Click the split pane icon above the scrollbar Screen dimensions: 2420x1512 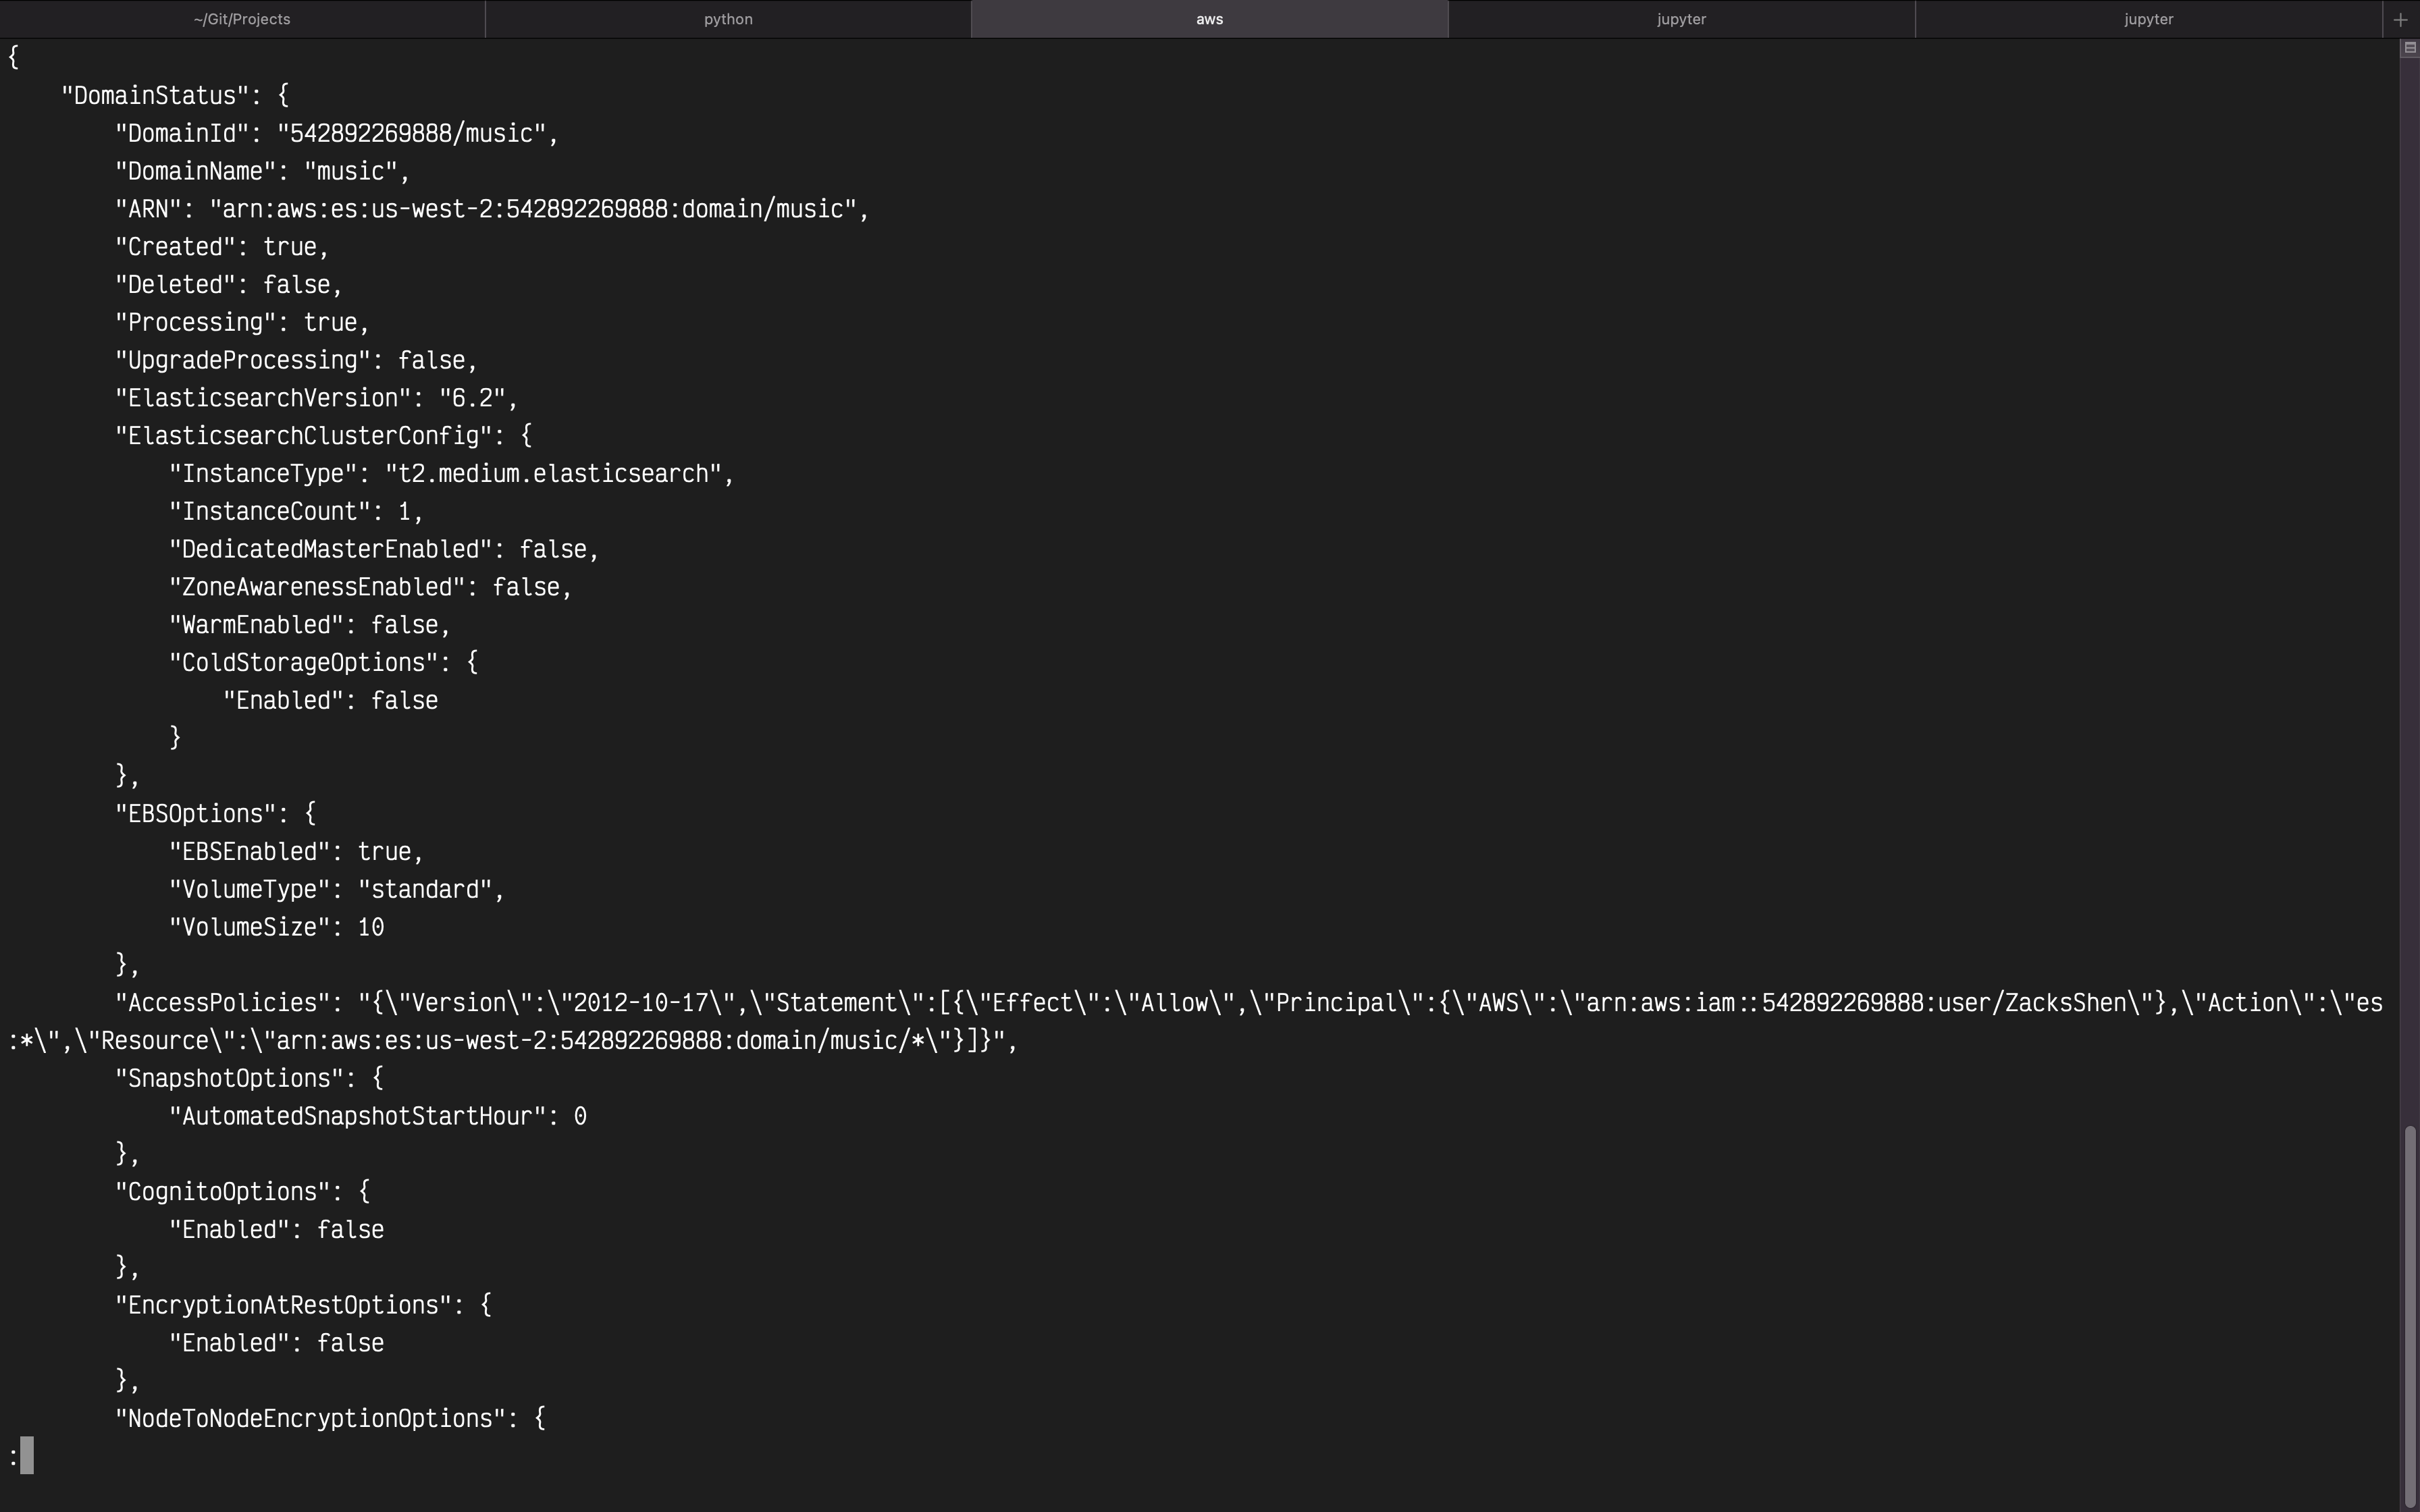click(x=2409, y=48)
